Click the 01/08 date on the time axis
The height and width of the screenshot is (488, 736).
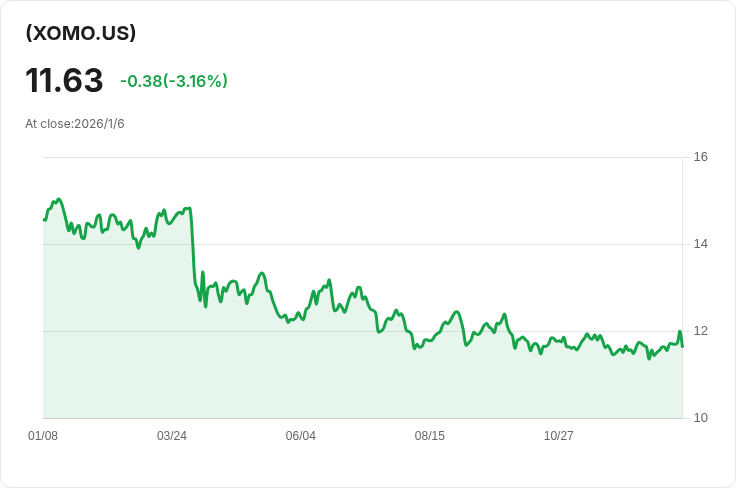(x=43, y=436)
